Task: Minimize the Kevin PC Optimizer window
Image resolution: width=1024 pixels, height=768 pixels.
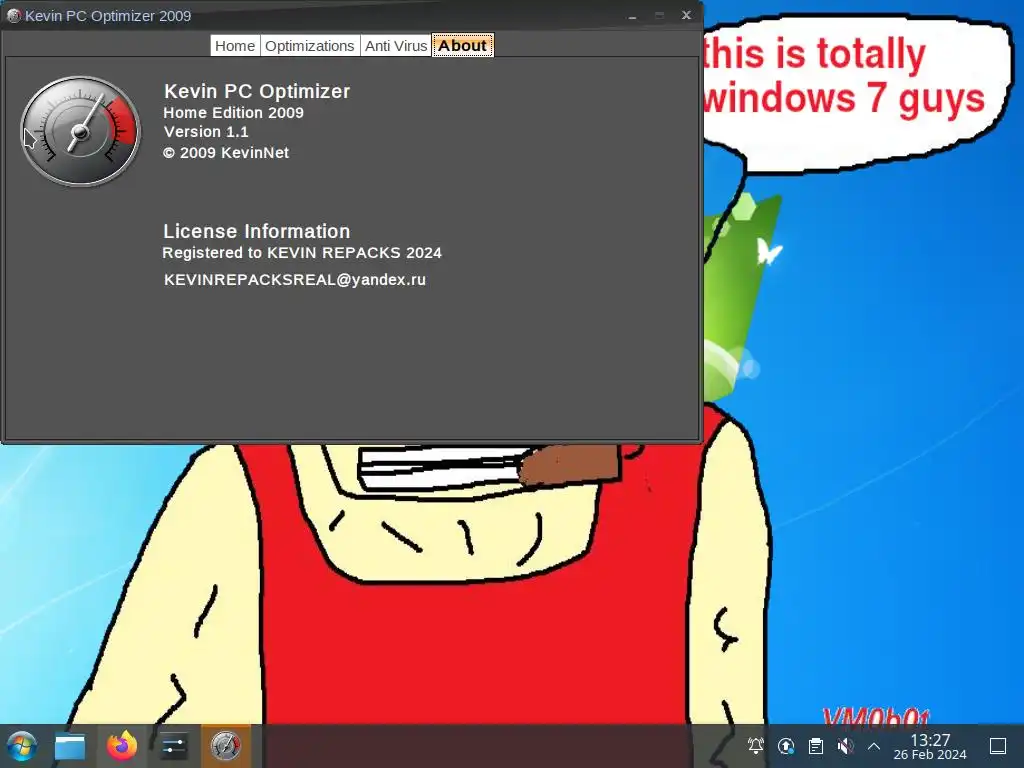Action: click(632, 16)
